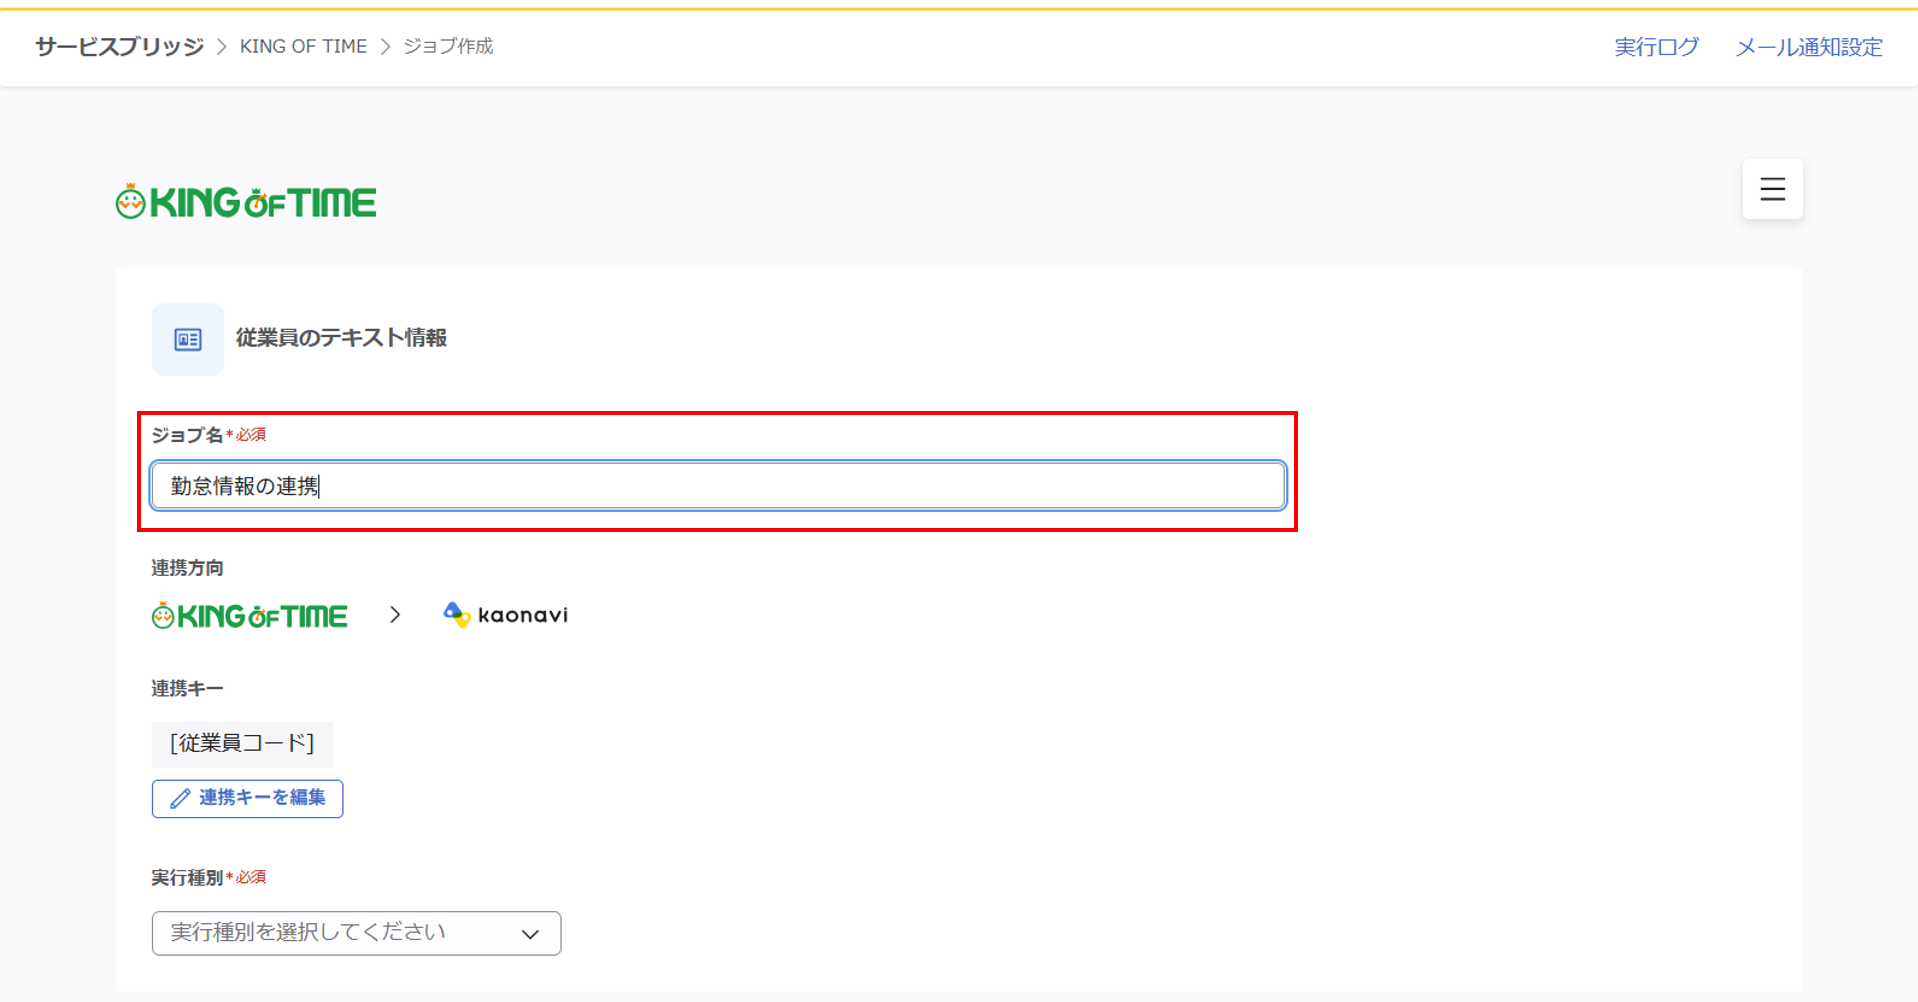Open the メール通知設定 link
Screen dimensions: 1918x1002
coord(1809,47)
